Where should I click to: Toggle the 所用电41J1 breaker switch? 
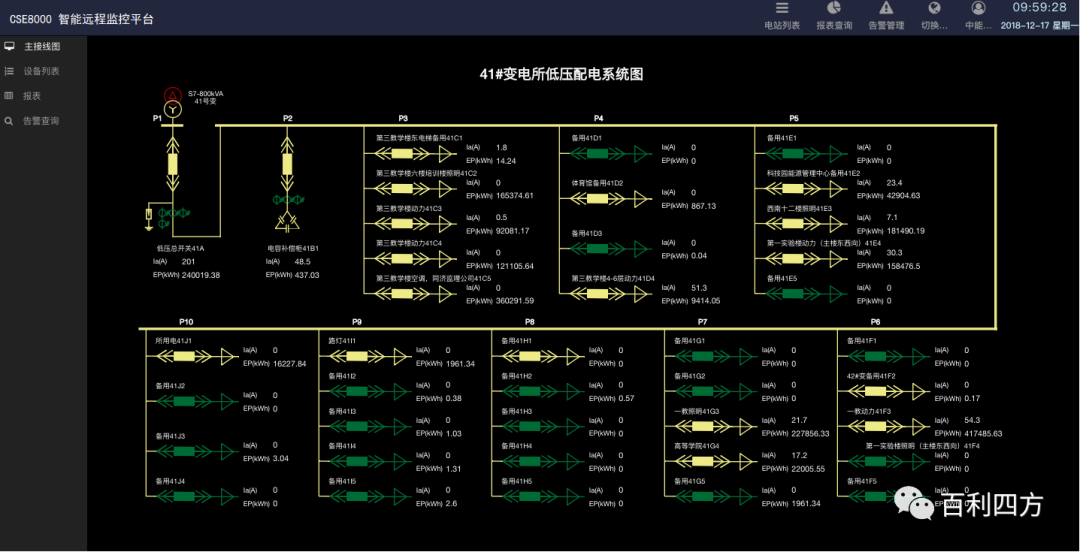[x=183, y=357]
